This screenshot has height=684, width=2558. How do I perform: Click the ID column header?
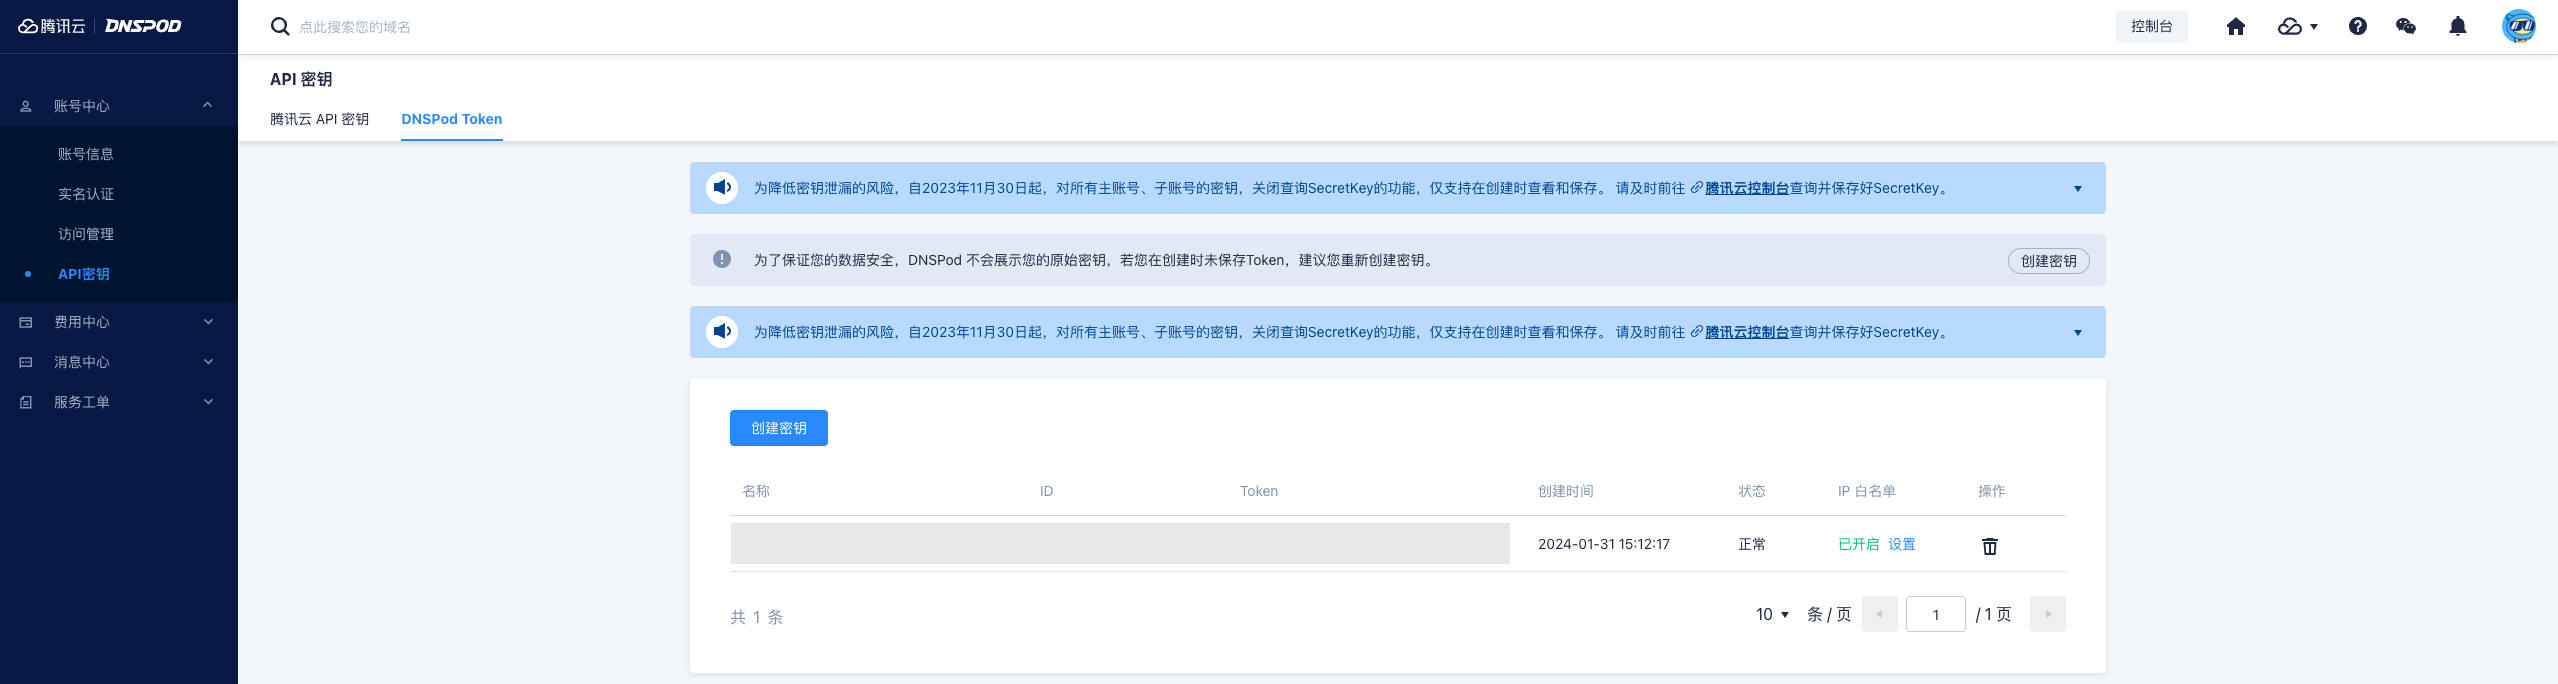[x=1046, y=491]
